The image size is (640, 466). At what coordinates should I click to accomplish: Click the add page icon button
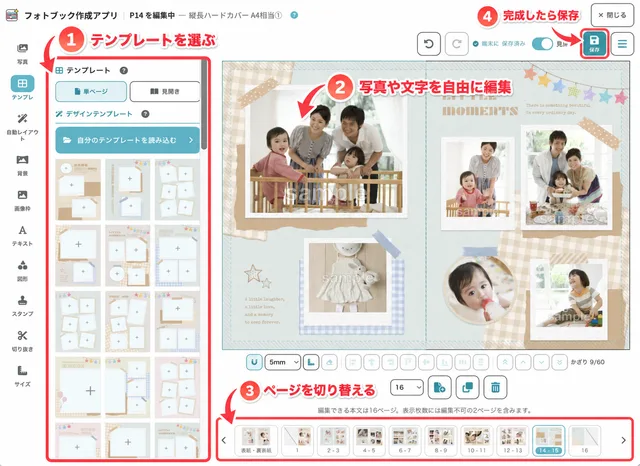[440, 387]
